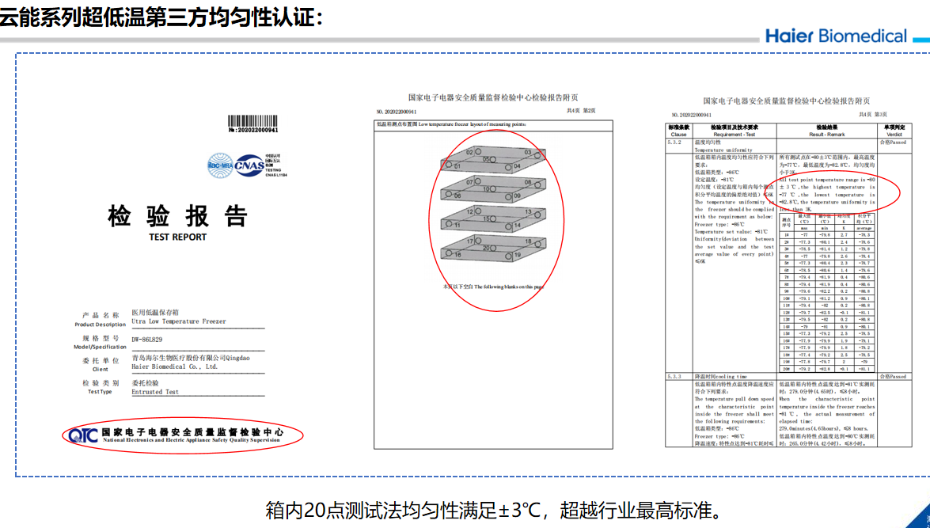This screenshot has height=528, width=930.
Task: Click the bottom caption about the 20-point ±3℃ test
Action: pyautogui.click(x=492, y=509)
